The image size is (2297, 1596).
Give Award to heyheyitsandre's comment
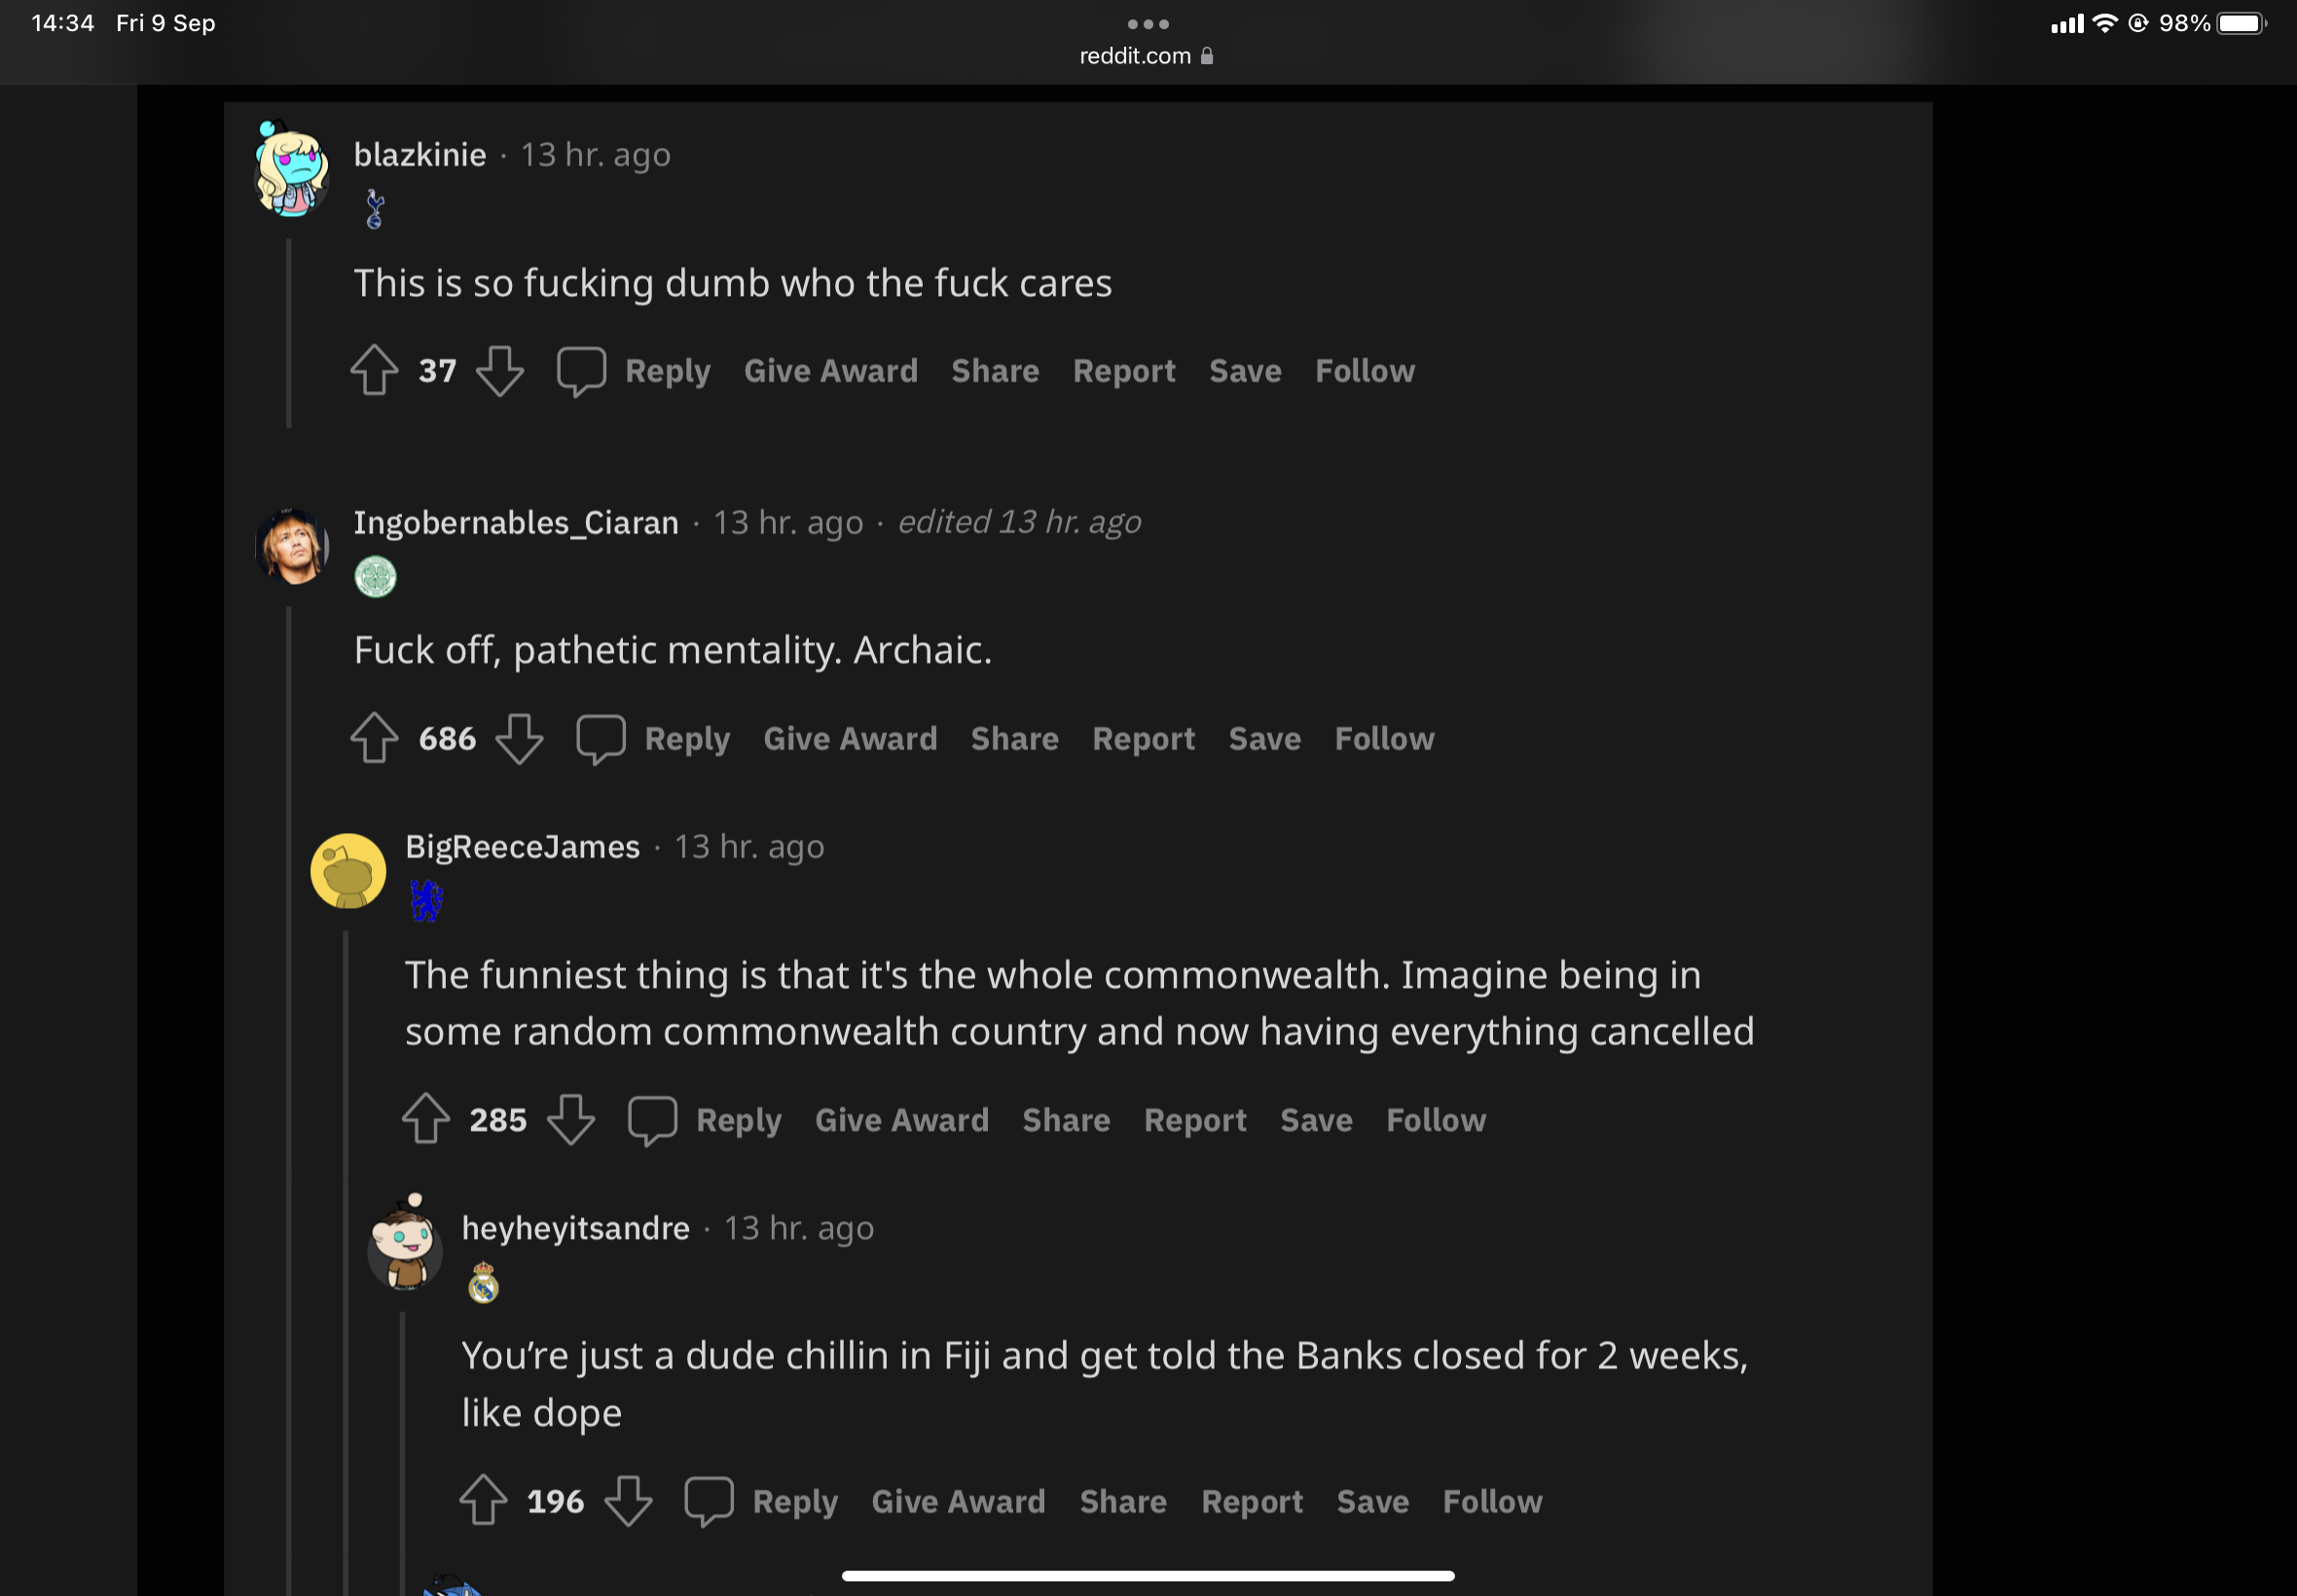[x=958, y=1501]
